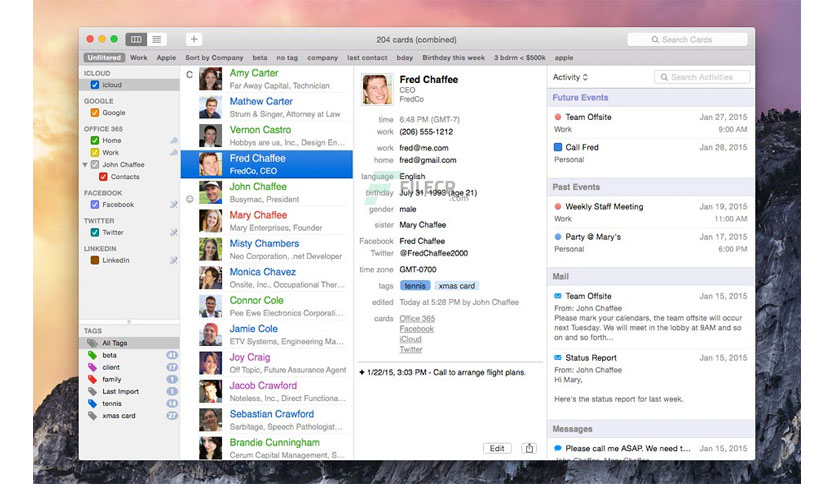Screen dimensions: 836x484
Task: Select the last contact filter
Action: coord(367,58)
